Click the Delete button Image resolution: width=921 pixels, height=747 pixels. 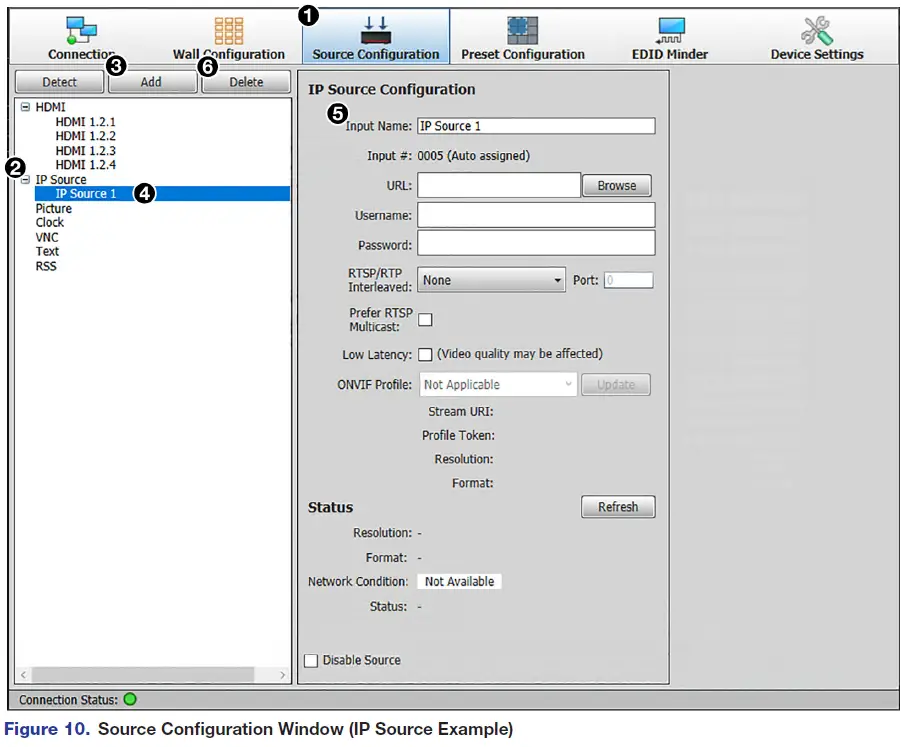[x=246, y=82]
